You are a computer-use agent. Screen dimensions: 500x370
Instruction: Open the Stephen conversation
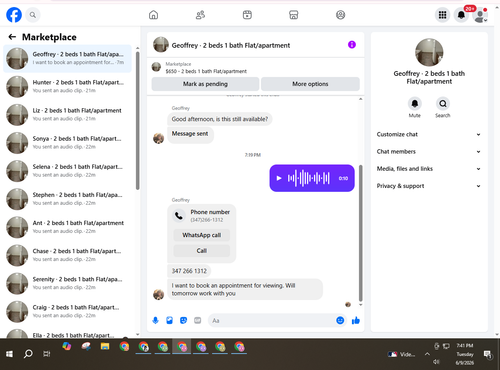pos(67,199)
